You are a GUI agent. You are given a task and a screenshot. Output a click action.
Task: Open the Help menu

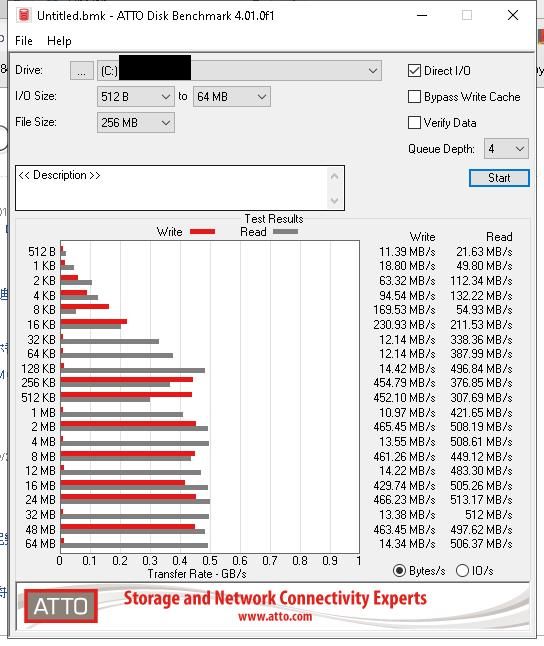(59, 41)
